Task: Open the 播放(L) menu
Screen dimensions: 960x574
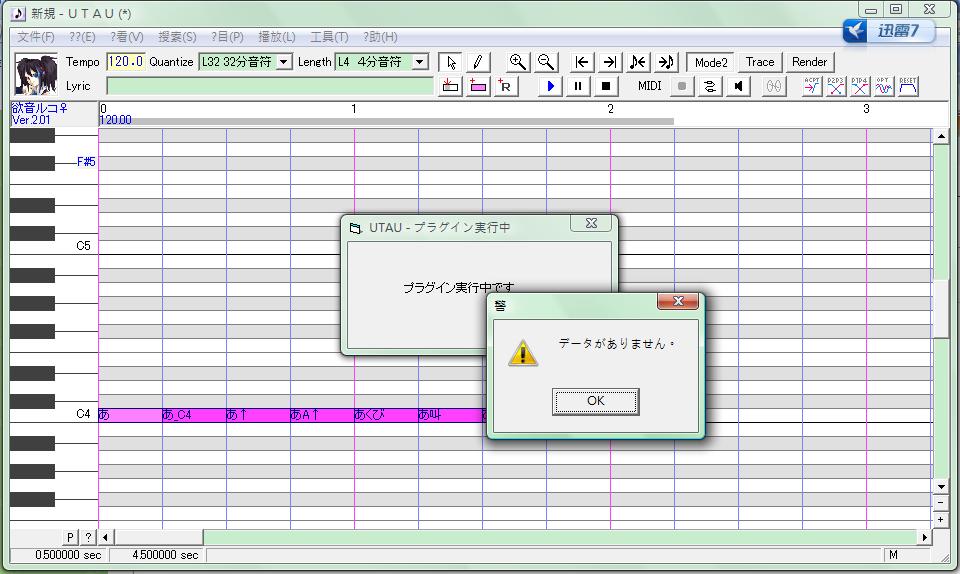Action: [277, 37]
